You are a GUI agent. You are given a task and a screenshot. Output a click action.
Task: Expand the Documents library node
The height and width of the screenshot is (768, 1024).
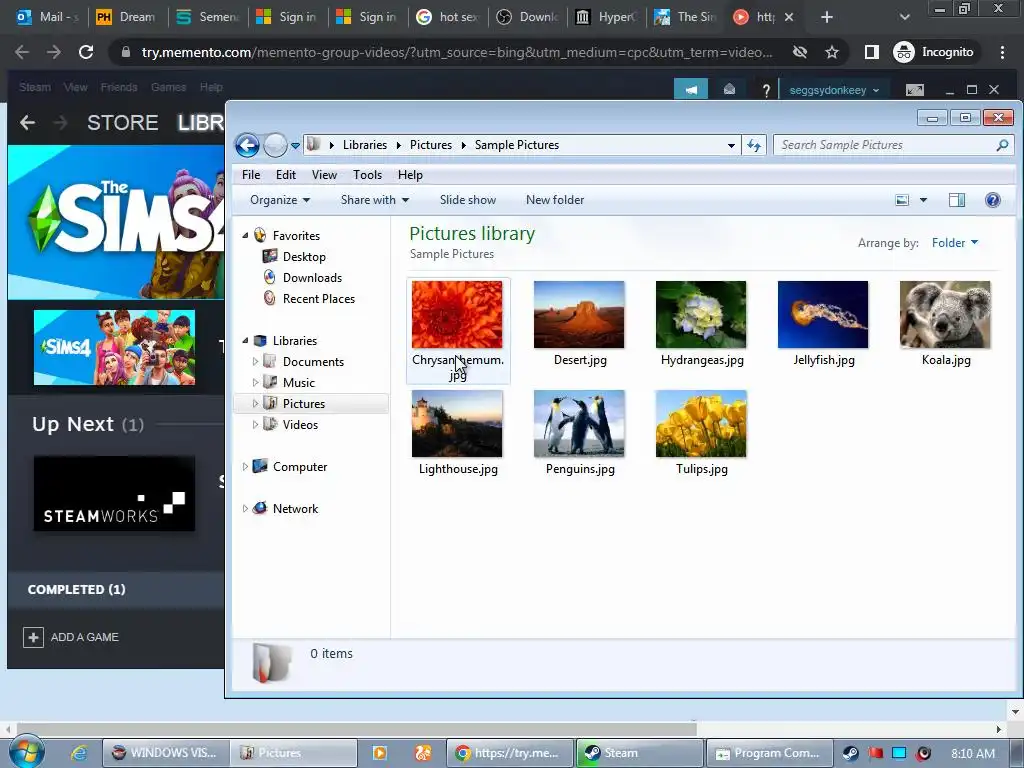pos(255,361)
